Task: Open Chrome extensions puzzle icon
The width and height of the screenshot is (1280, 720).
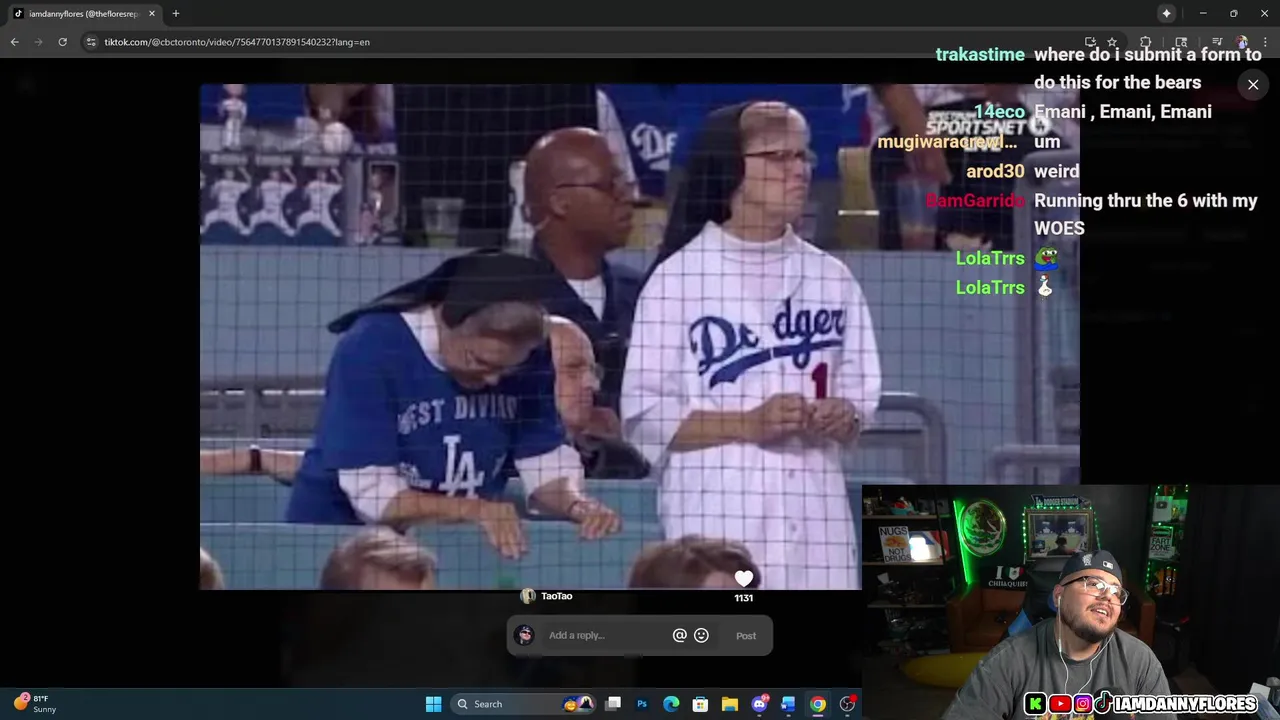Action: (x=1146, y=42)
